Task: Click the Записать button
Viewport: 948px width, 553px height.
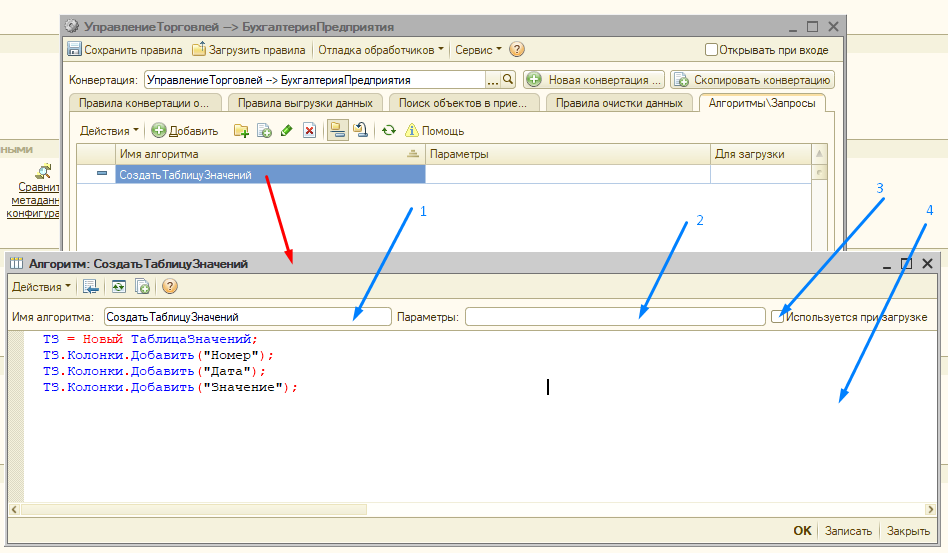Action: point(848,531)
